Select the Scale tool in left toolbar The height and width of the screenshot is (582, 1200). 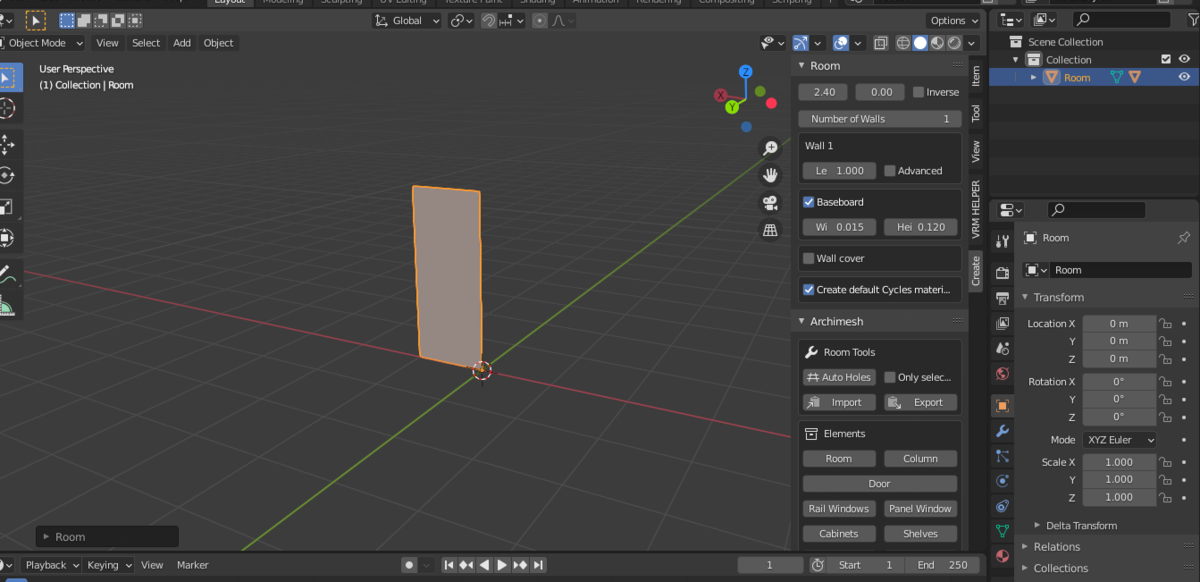pyautogui.click(x=7, y=207)
